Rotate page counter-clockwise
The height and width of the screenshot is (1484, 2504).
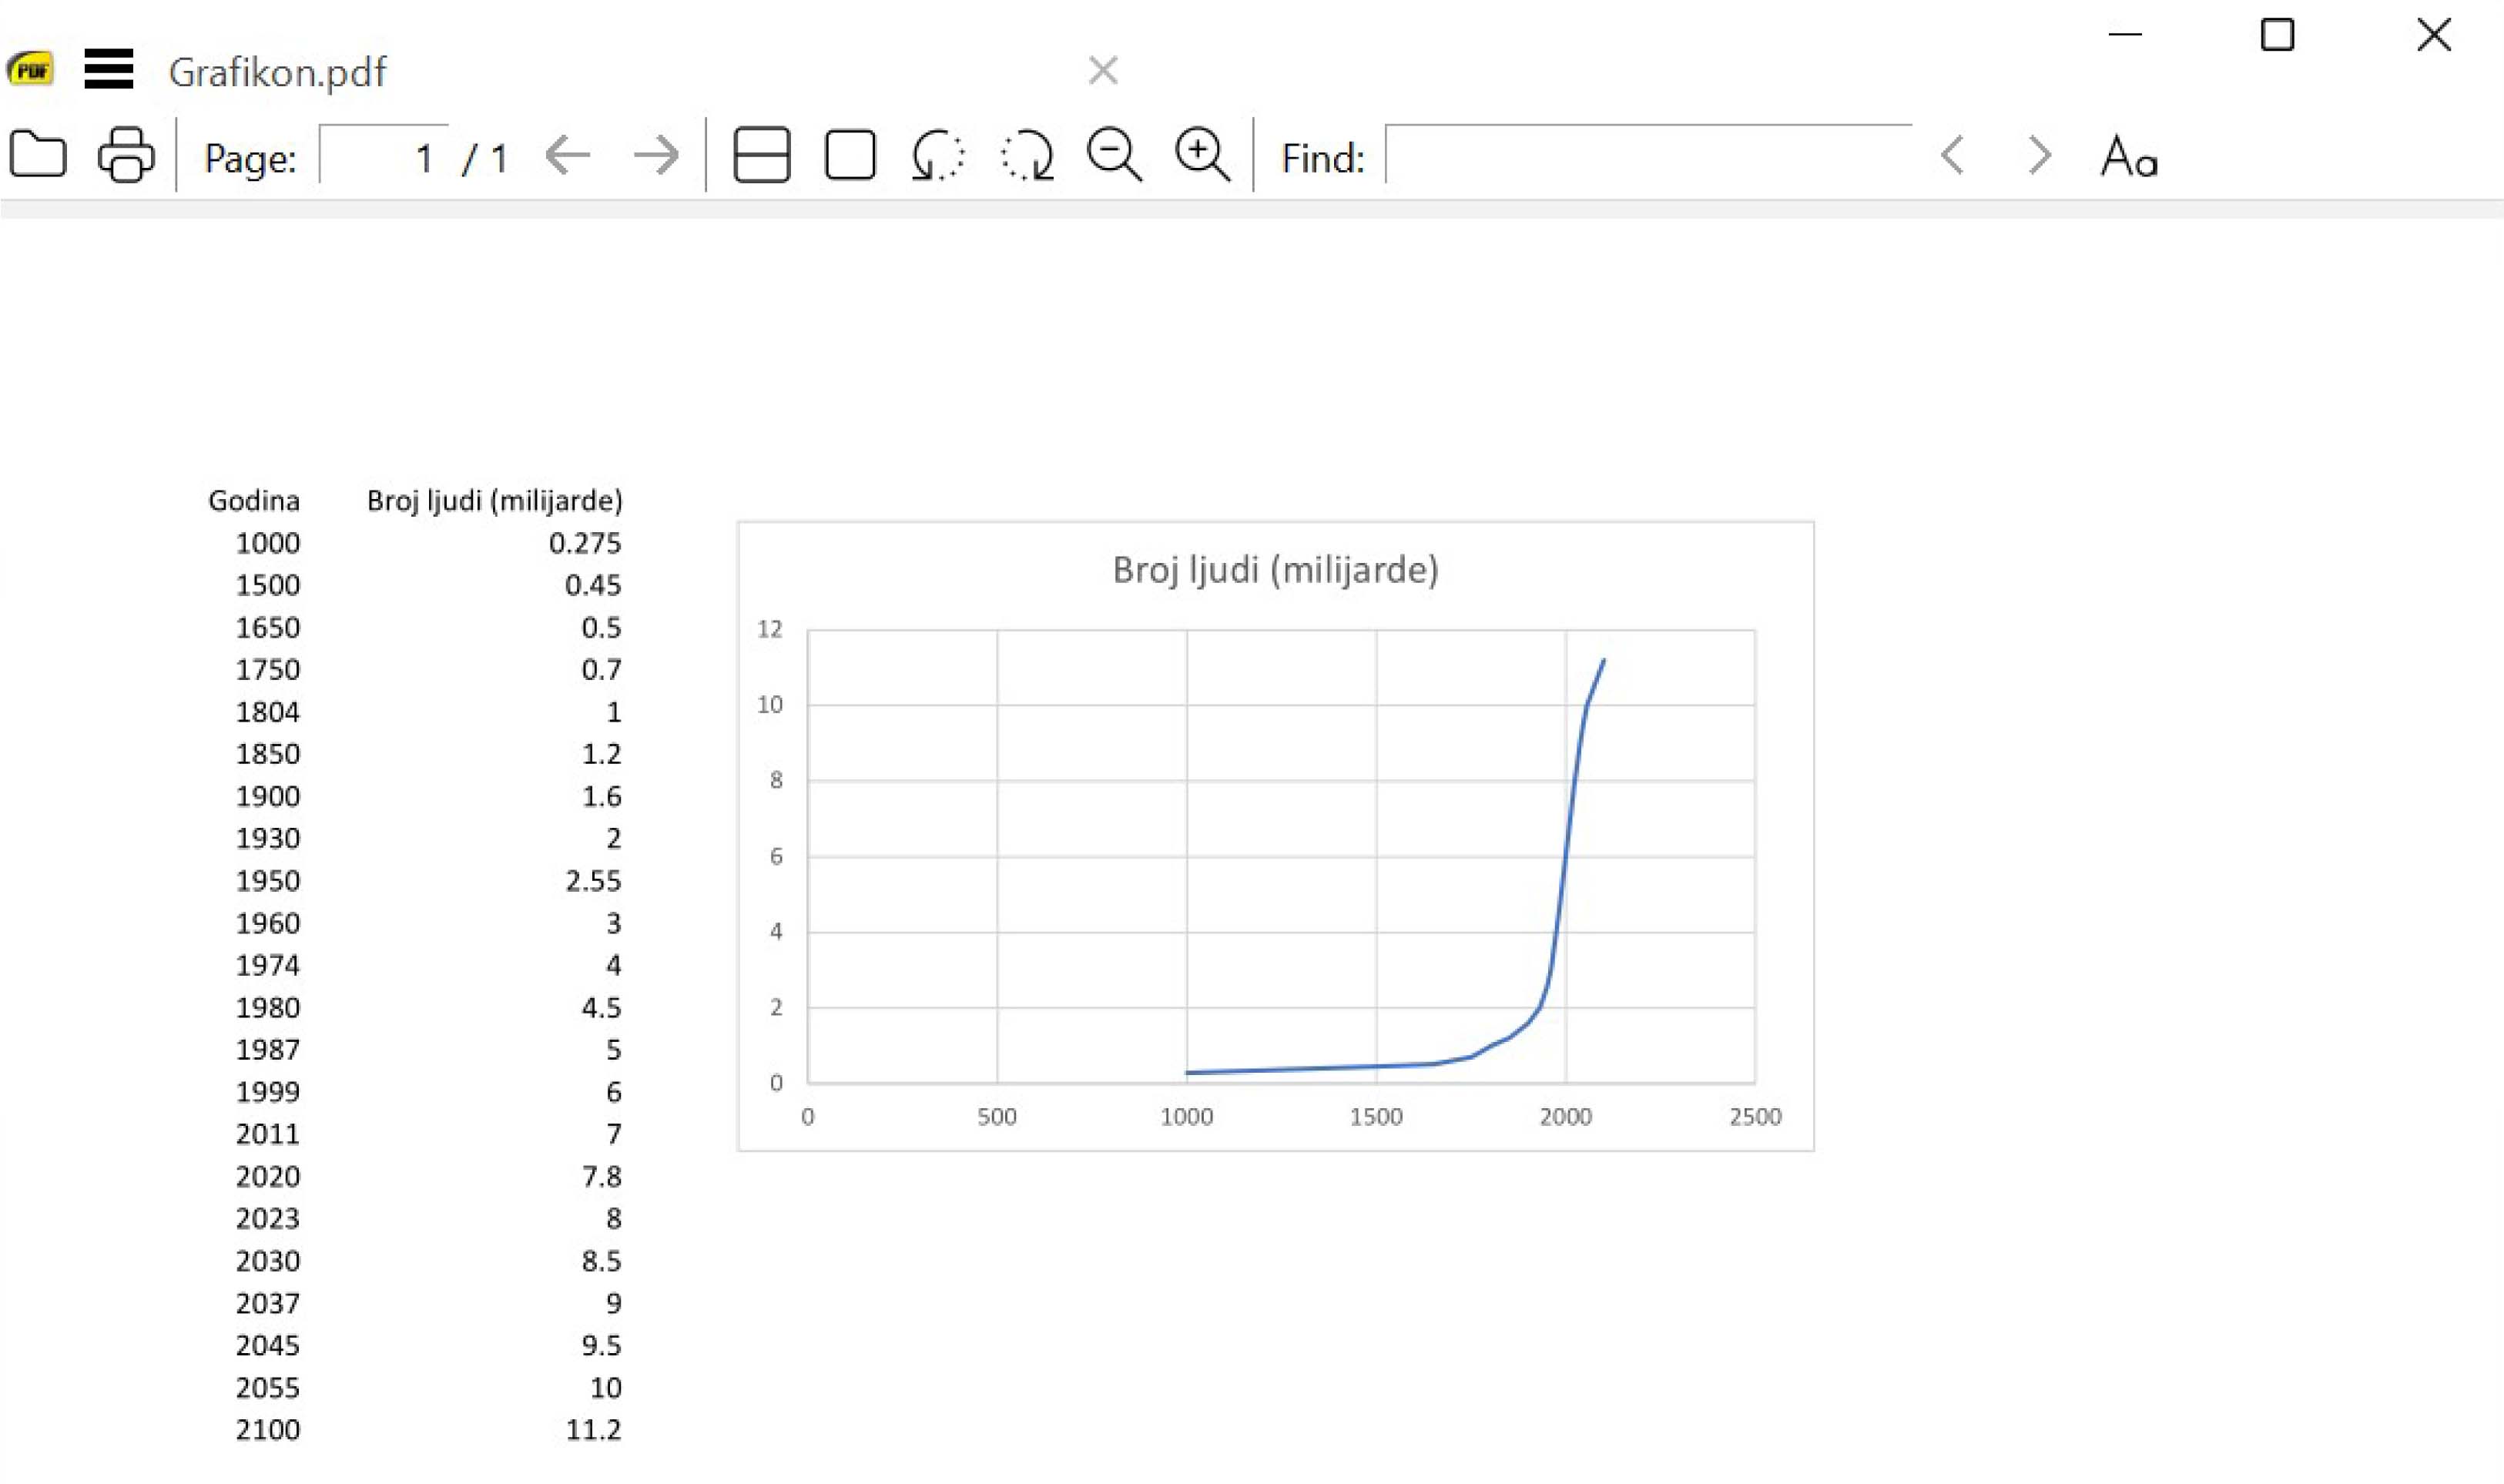click(937, 155)
